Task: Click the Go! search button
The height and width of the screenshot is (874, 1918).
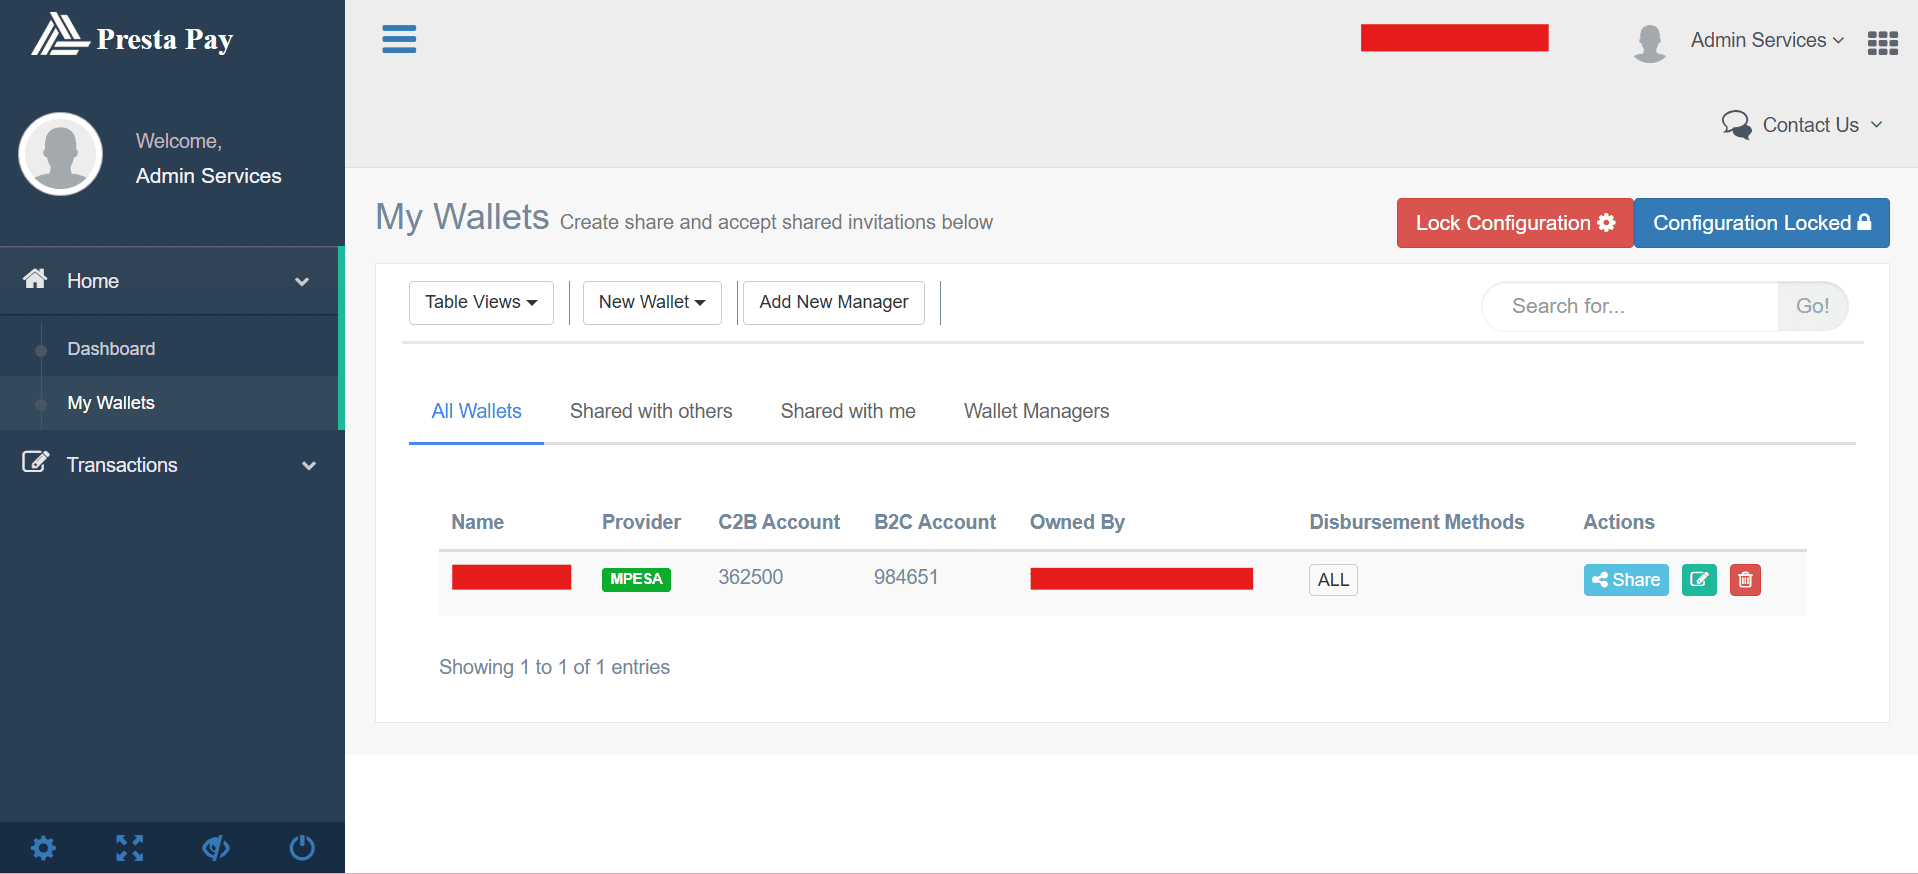Action: (x=1812, y=306)
